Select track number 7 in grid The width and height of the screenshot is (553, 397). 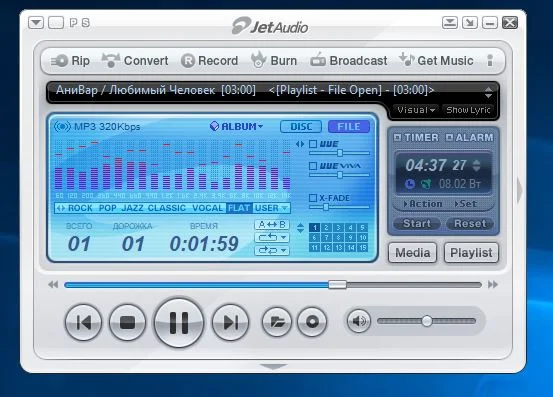click(x=327, y=237)
